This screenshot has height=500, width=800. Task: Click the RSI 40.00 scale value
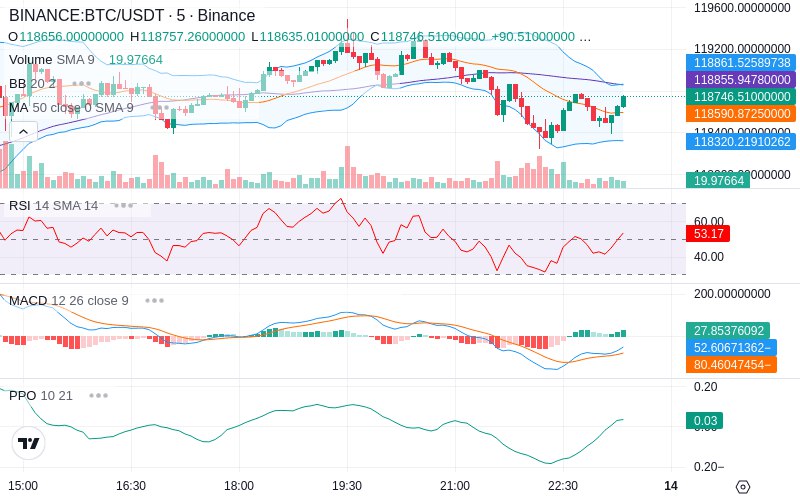pyautogui.click(x=709, y=257)
